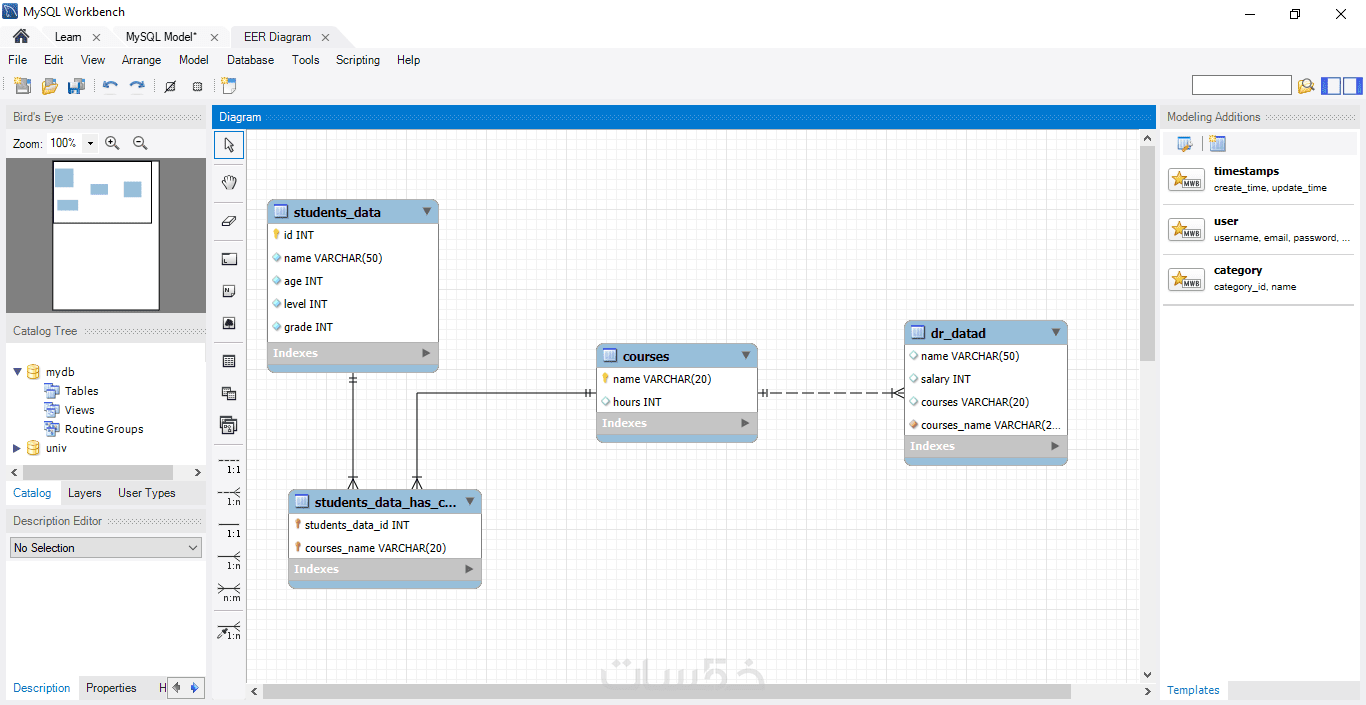The width and height of the screenshot is (1366, 705).
Task: Open the Database menu
Action: [x=250, y=60]
